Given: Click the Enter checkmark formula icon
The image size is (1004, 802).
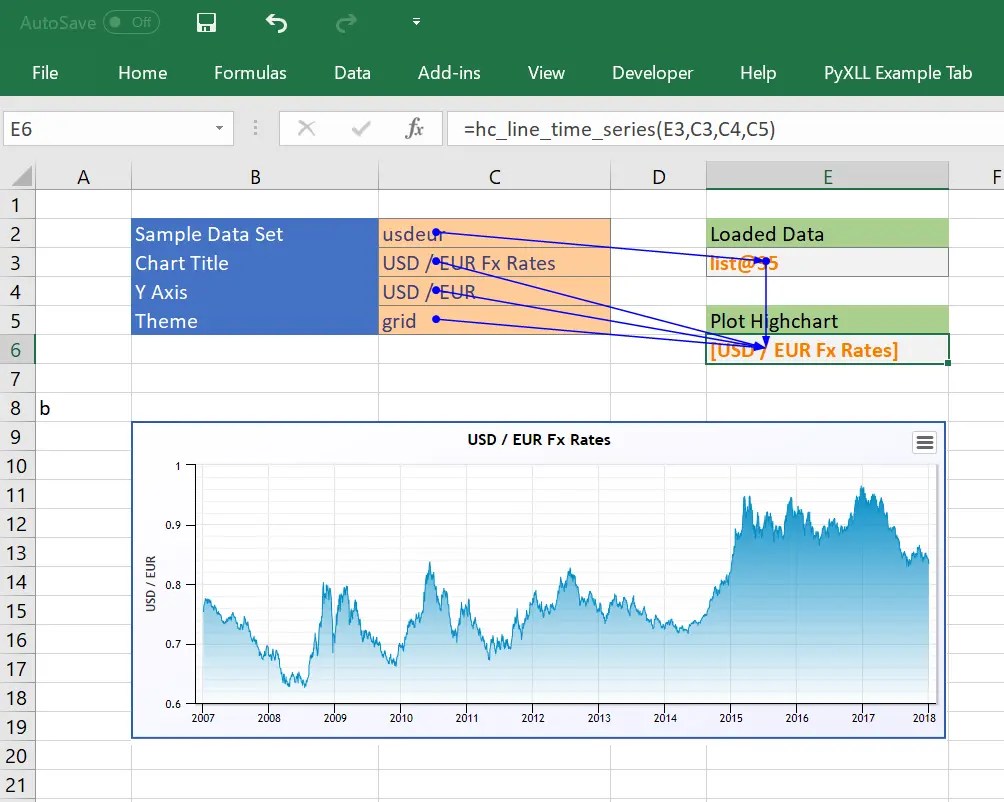Looking at the screenshot, I should point(361,129).
